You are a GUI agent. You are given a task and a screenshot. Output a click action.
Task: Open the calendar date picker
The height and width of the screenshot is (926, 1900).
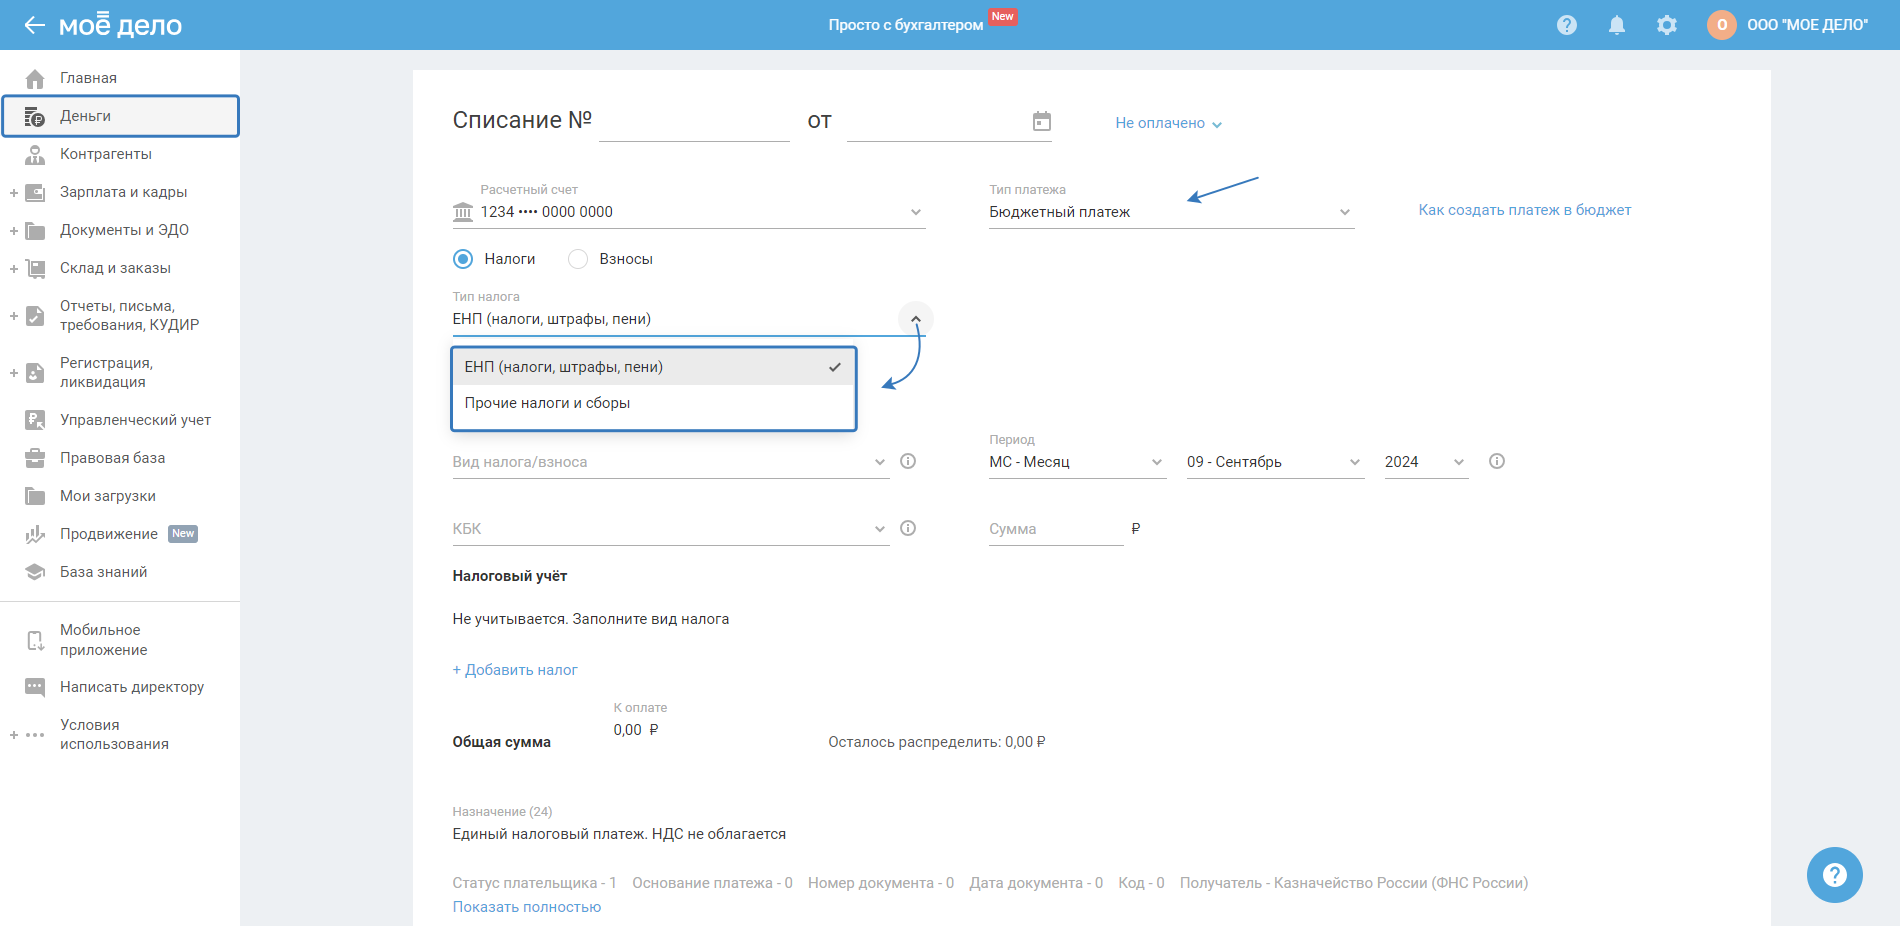(x=1042, y=121)
